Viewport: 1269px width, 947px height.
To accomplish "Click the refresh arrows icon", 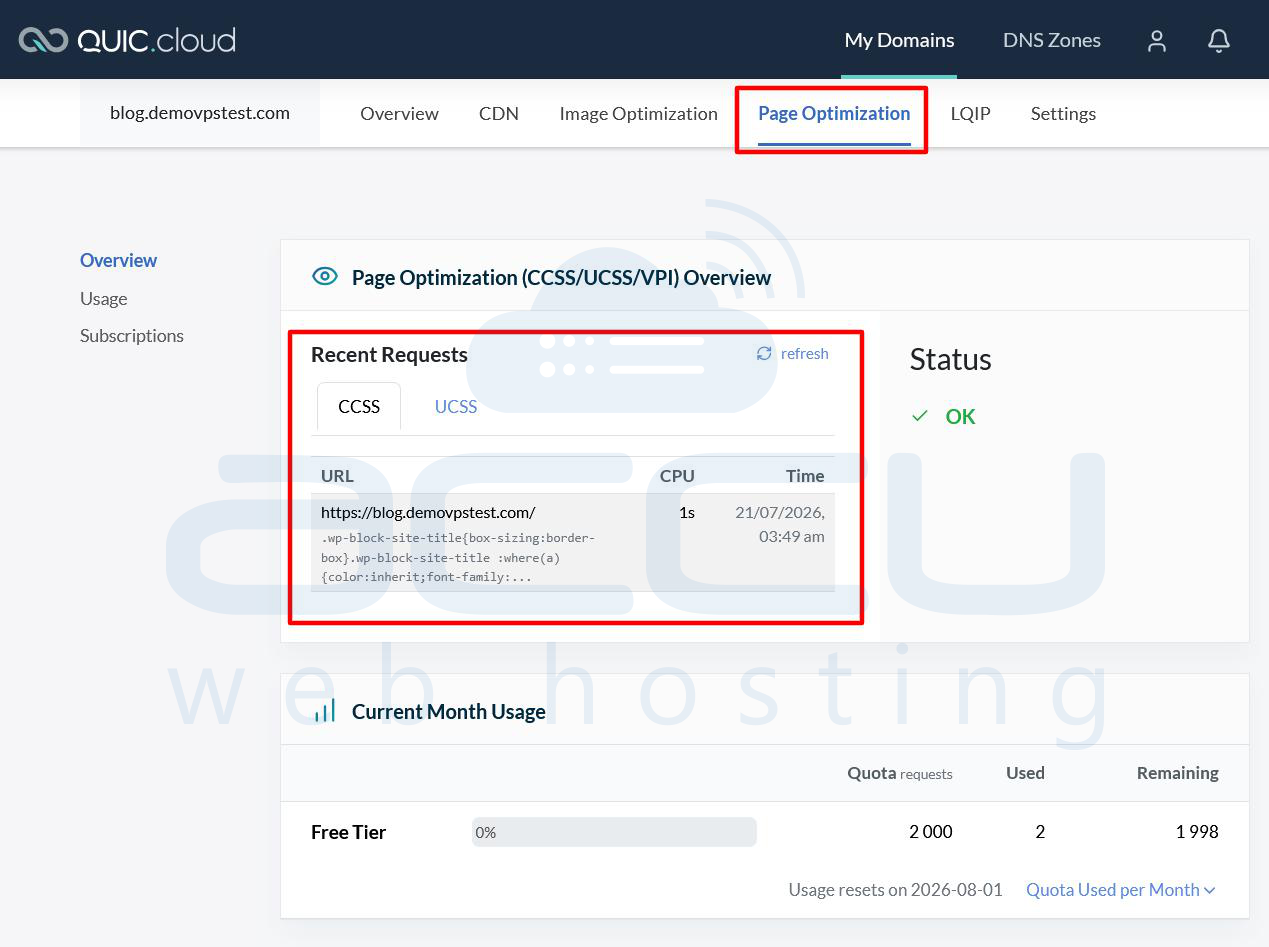I will click(x=764, y=353).
